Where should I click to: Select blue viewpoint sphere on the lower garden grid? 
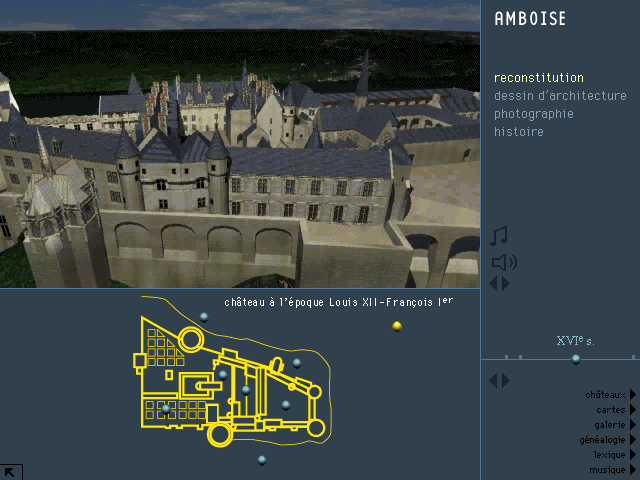point(166,409)
